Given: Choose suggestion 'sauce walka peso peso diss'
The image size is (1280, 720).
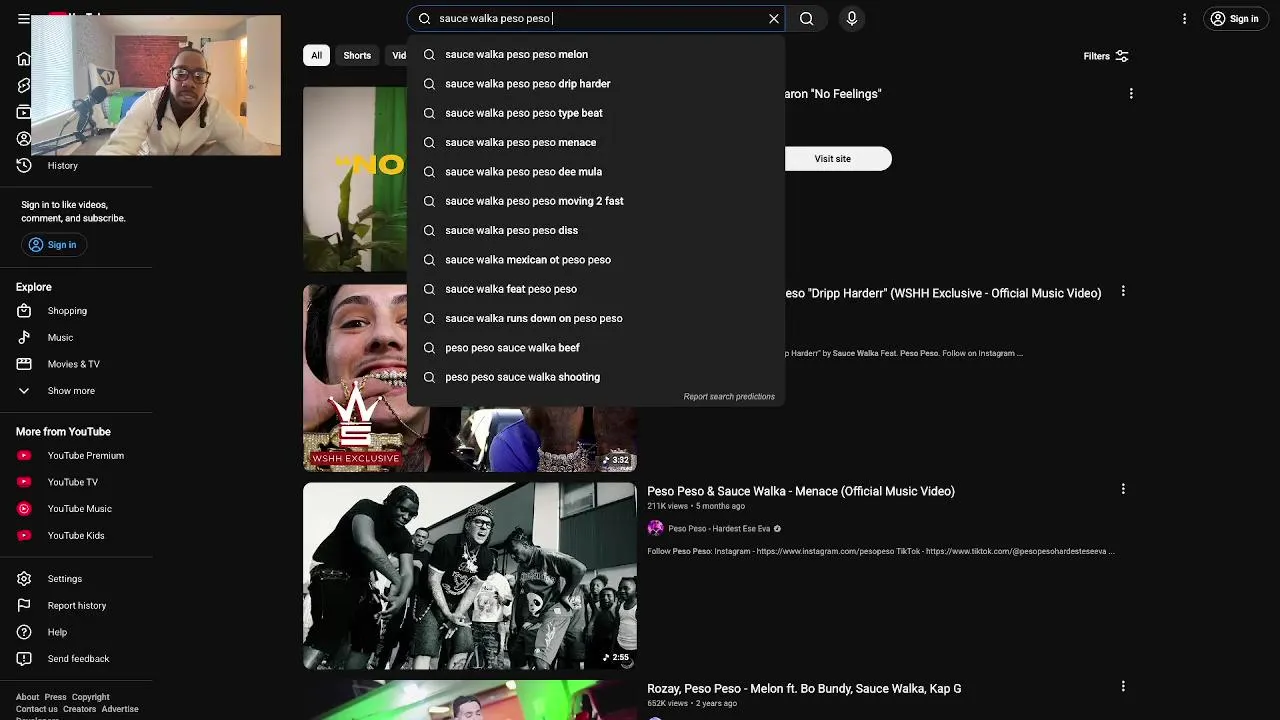Looking at the screenshot, I should (x=596, y=230).
